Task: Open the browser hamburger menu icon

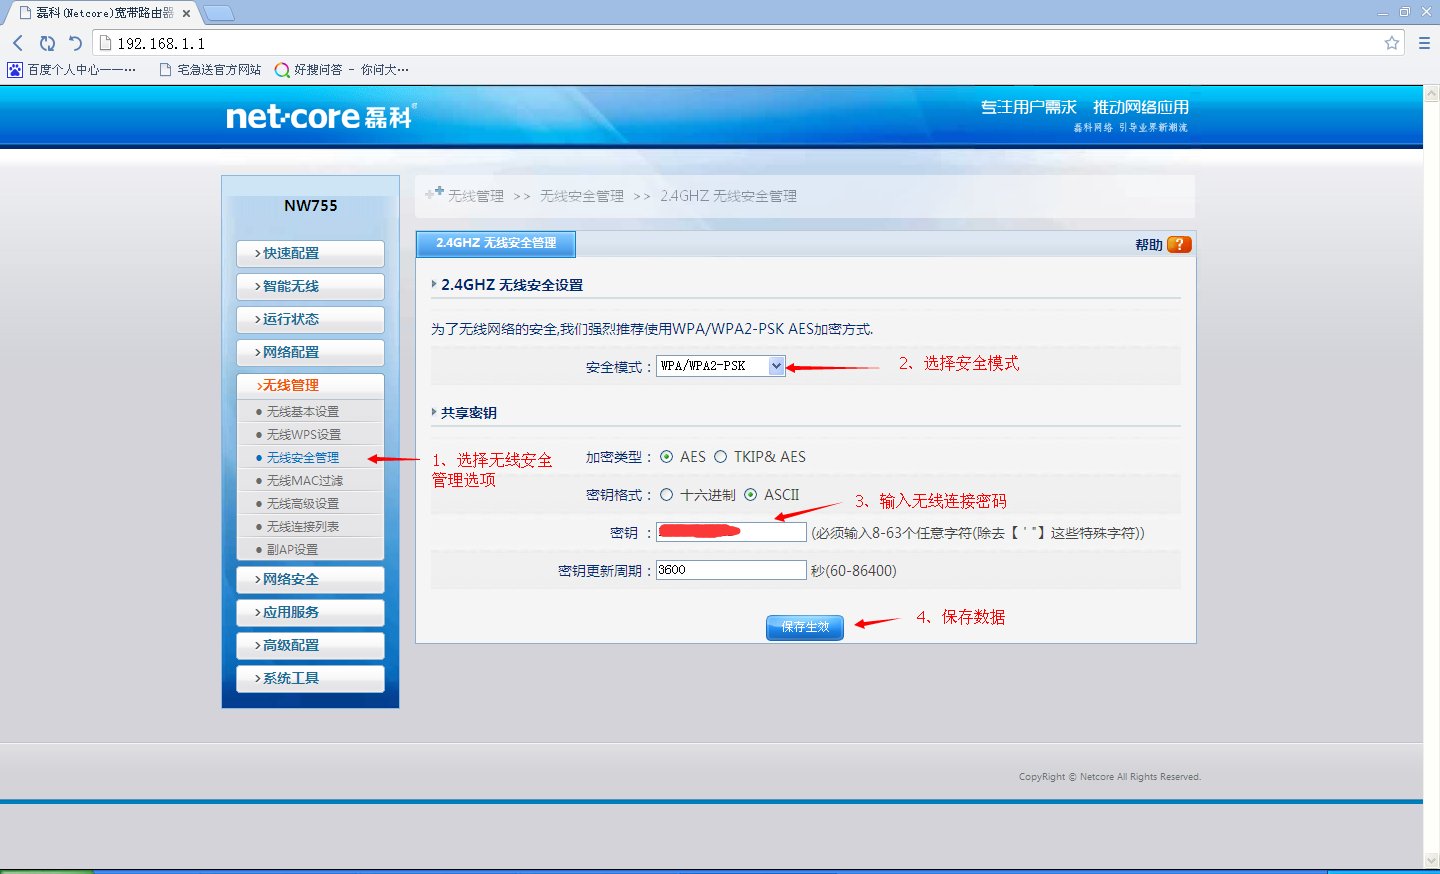Action: [1424, 43]
